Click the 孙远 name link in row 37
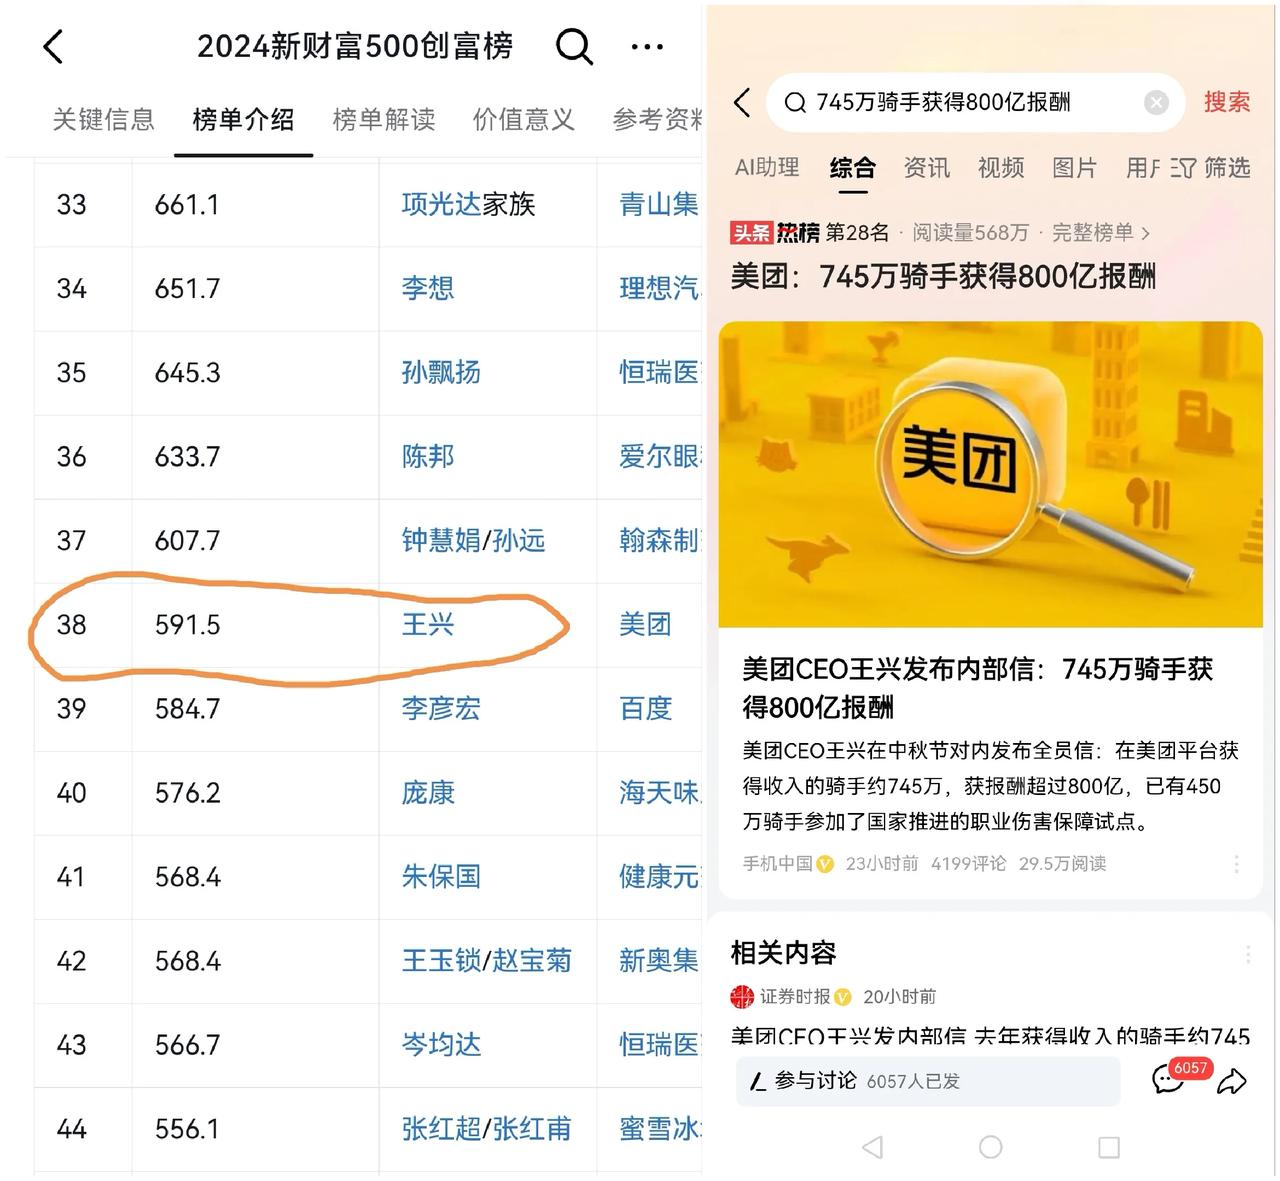 click(x=519, y=541)
